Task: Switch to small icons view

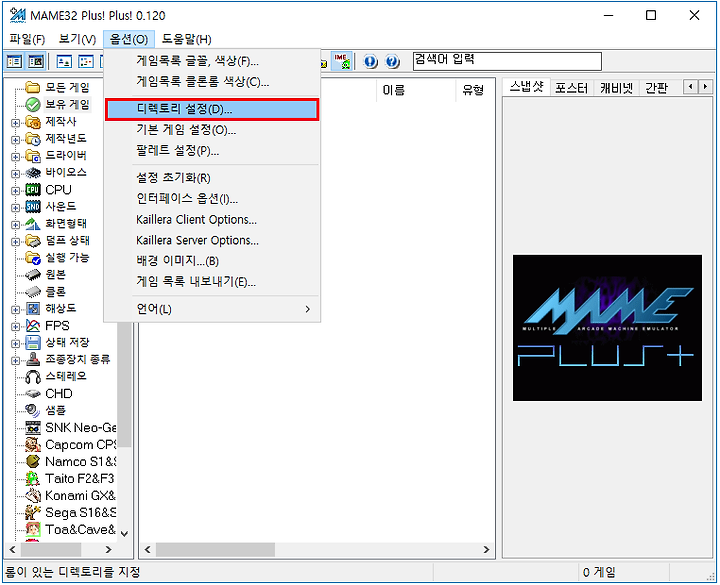Action: [86, 61]
